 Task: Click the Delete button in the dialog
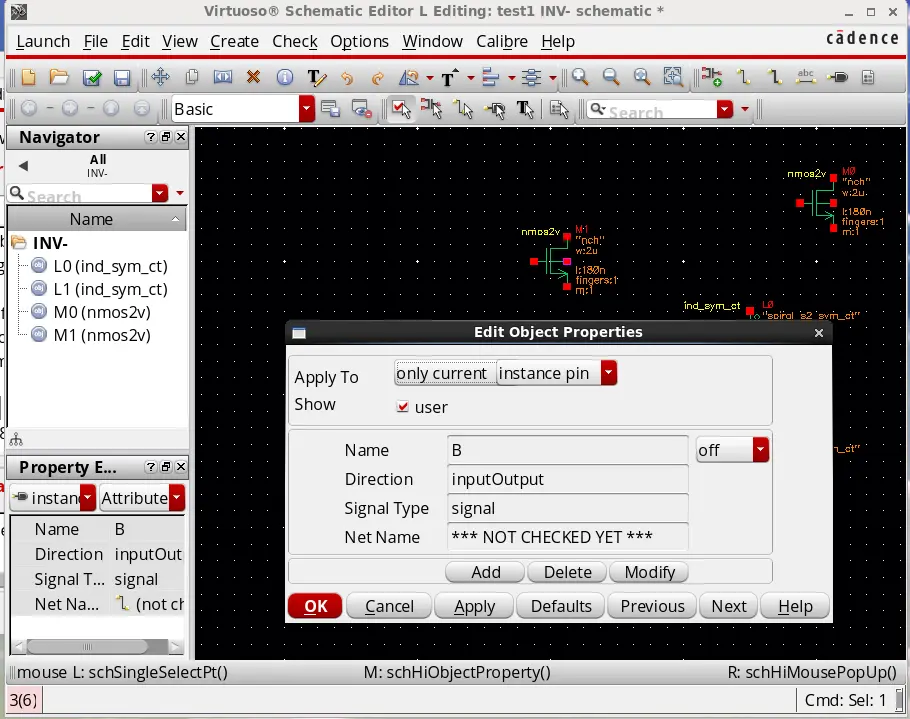point(568,572)
